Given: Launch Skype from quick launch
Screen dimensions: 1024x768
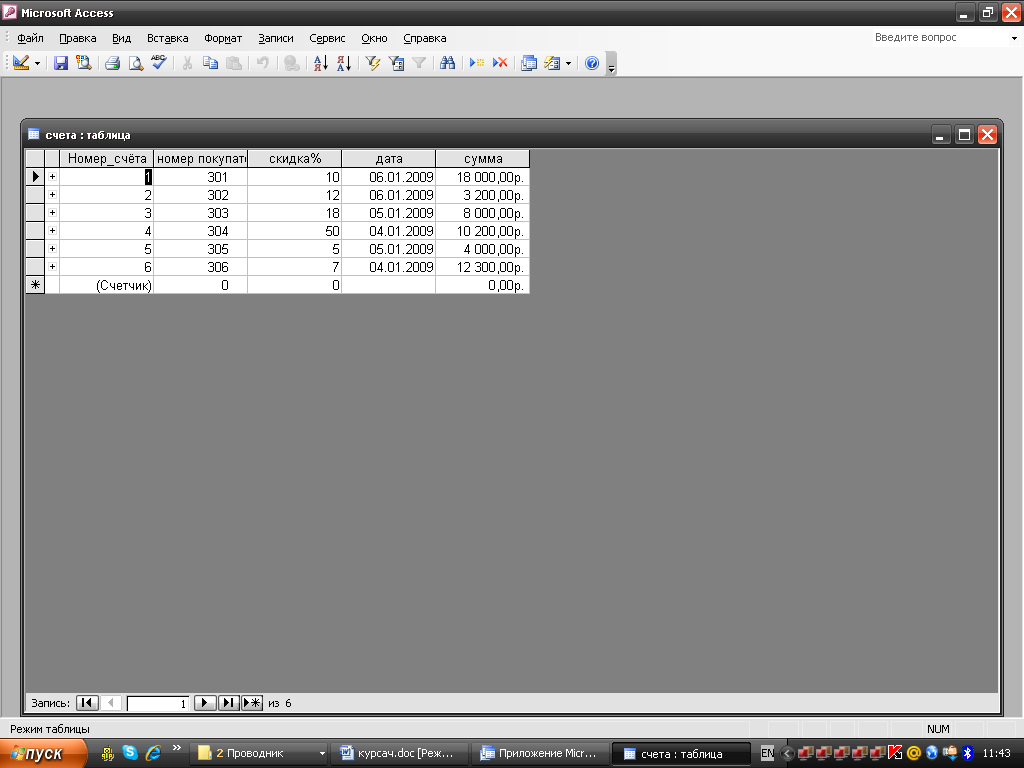Looking at the screenshot, I should point(130,752).
